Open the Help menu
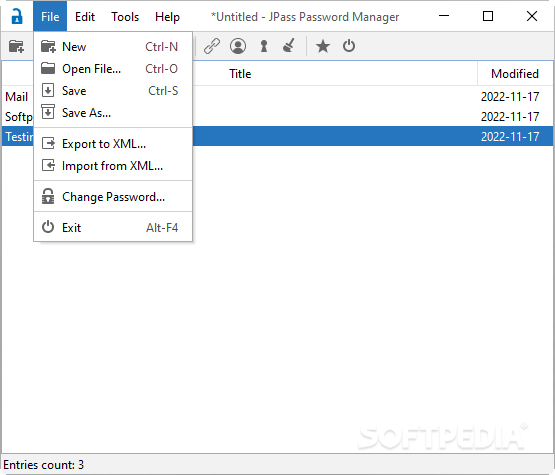Image resolution: width=555 pixels, height=475 pixels. coord(167,17)
